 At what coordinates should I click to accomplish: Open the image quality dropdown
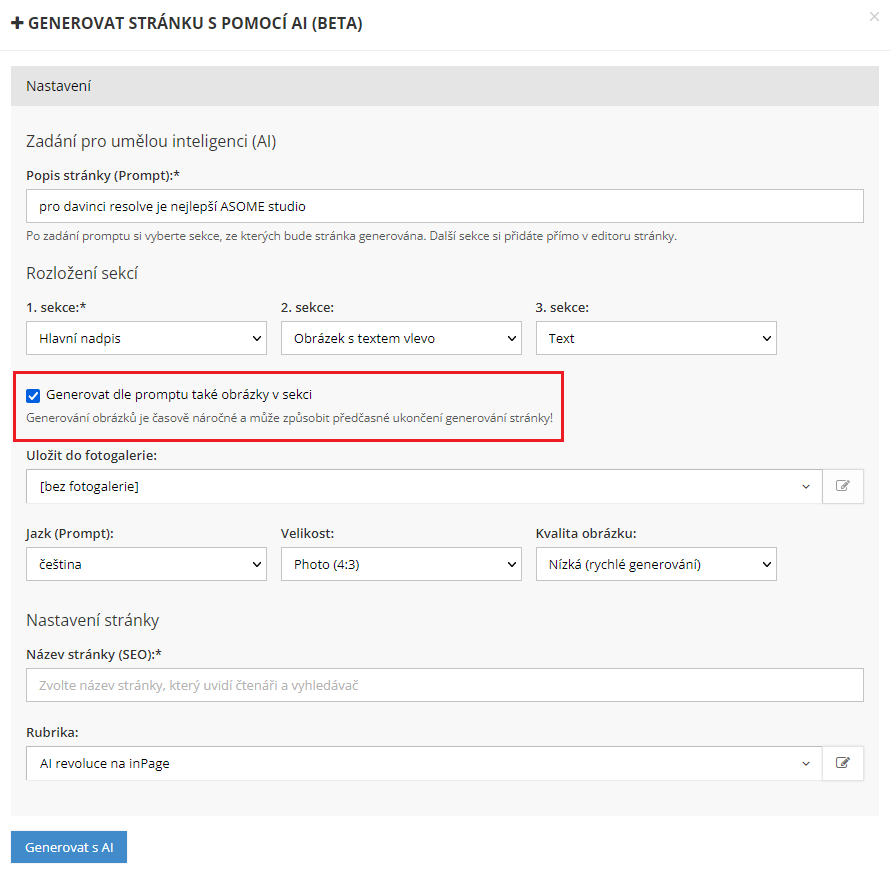pos(656,564)
